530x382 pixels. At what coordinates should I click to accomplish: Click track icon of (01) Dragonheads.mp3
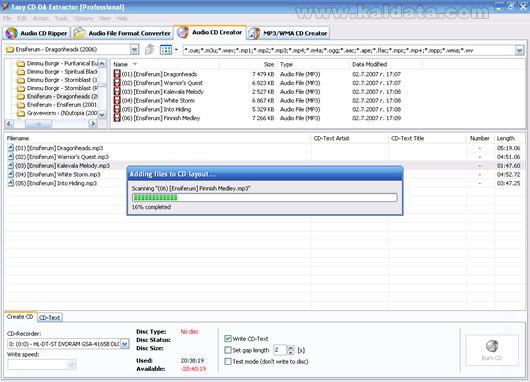click(11, 148)
